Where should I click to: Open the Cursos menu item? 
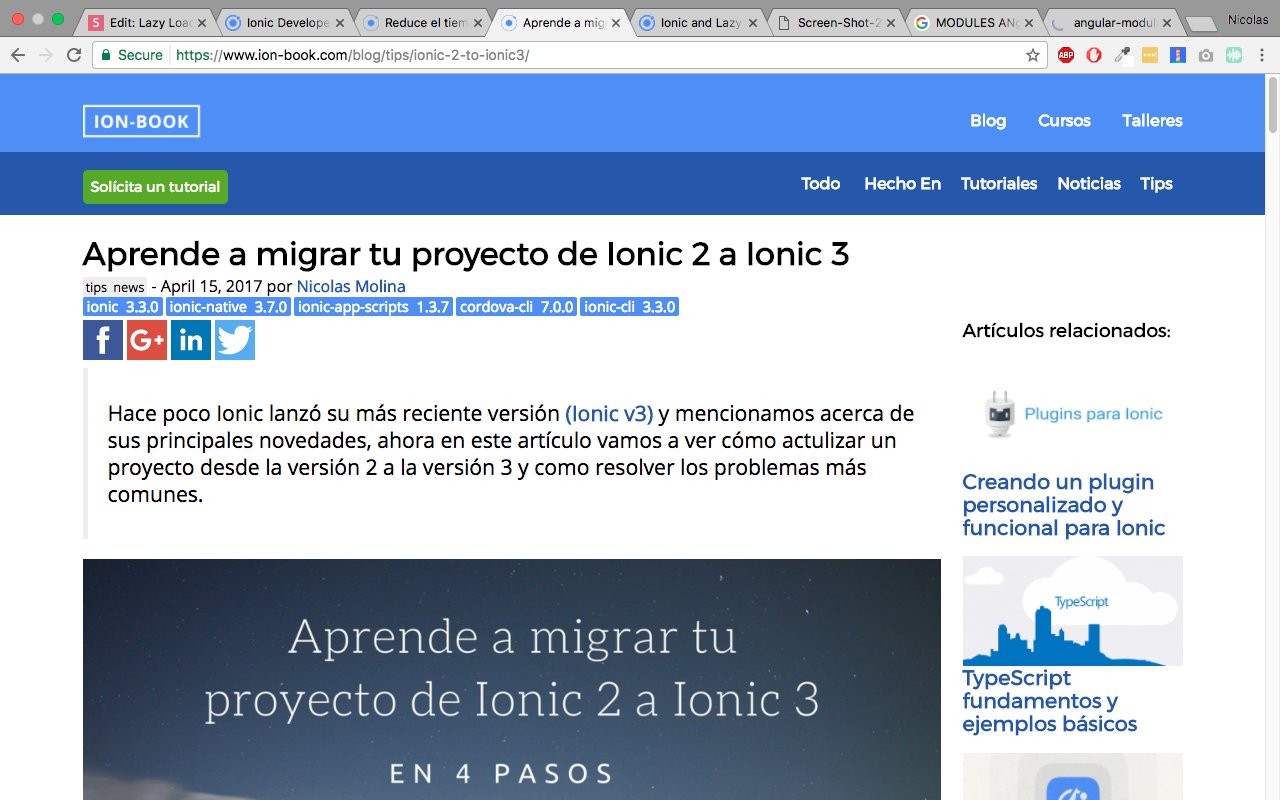(x=1064, y=121)
